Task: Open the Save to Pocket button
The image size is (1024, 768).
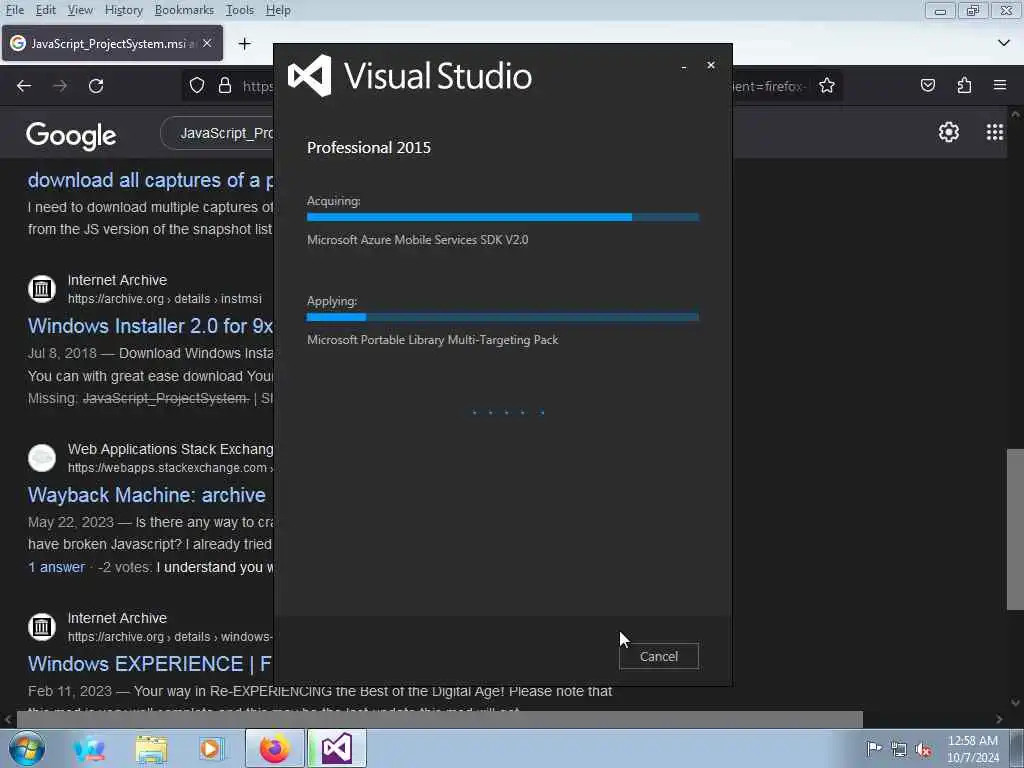Action: [927, 85]
